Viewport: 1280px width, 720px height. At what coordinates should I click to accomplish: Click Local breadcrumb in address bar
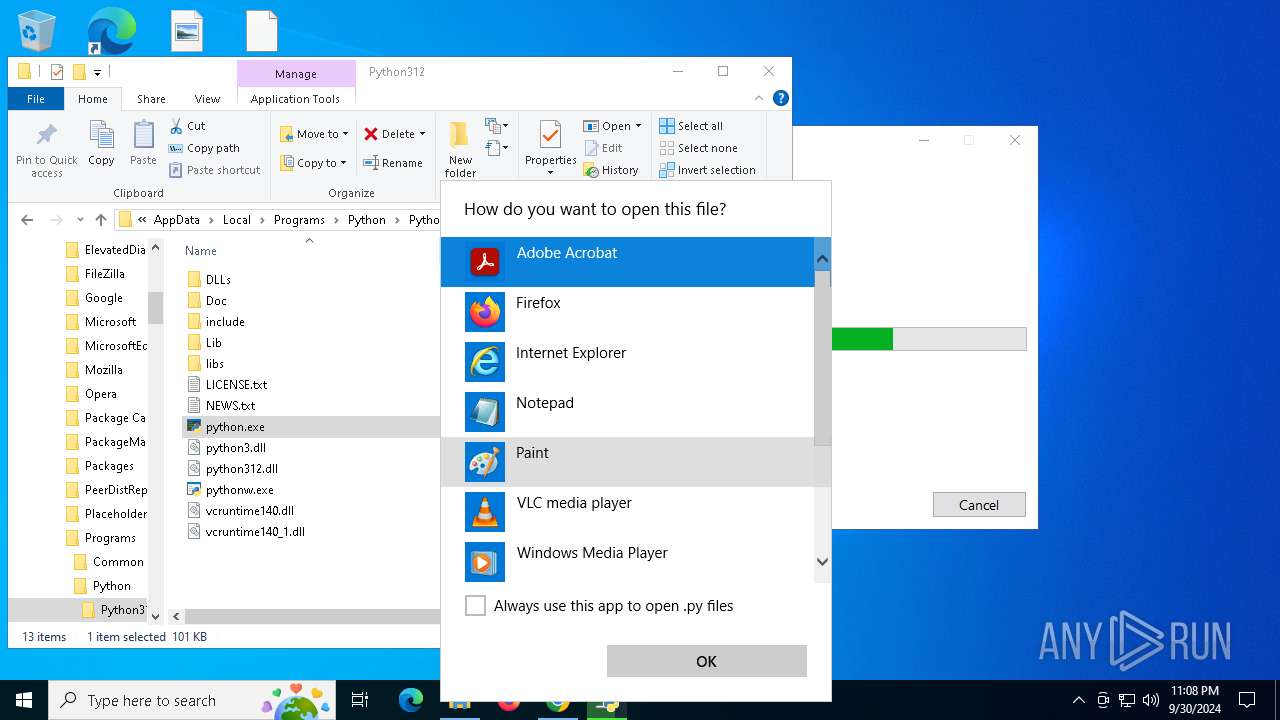(237, 220)
